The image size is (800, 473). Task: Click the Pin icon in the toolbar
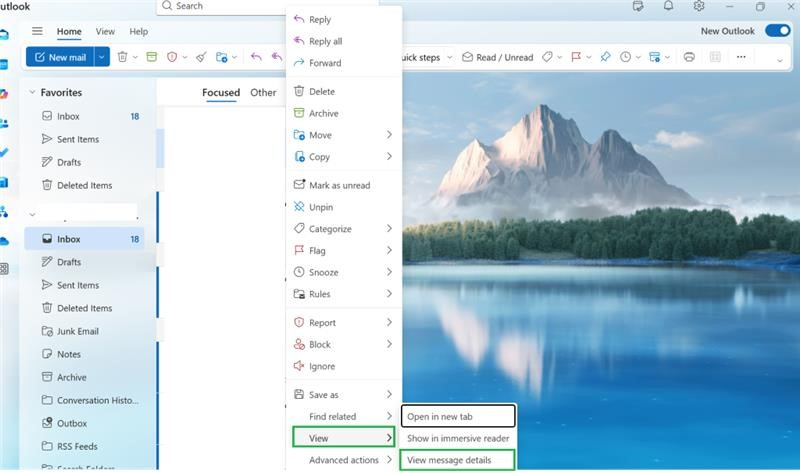[605, 57]
